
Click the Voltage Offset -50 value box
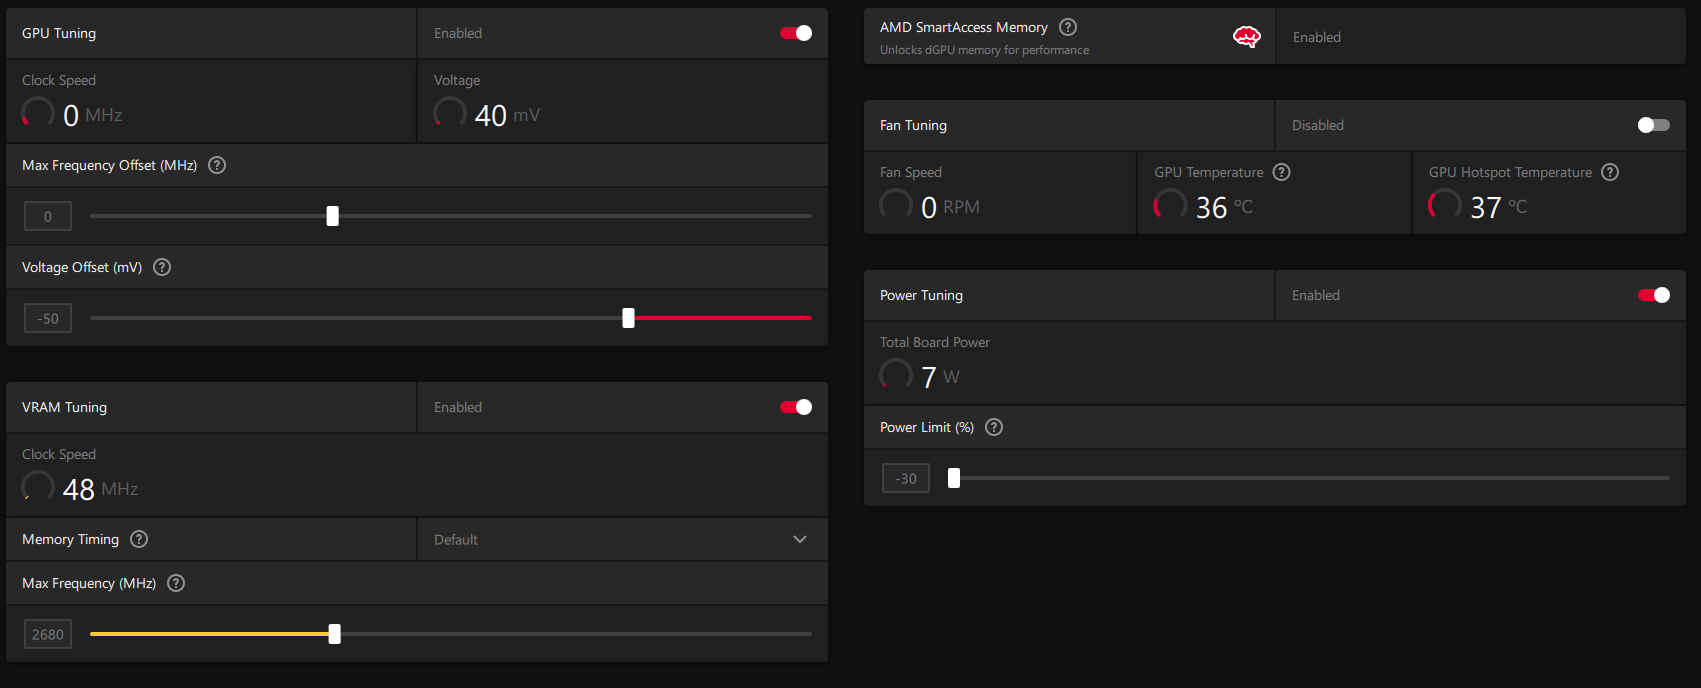[48, 318]
